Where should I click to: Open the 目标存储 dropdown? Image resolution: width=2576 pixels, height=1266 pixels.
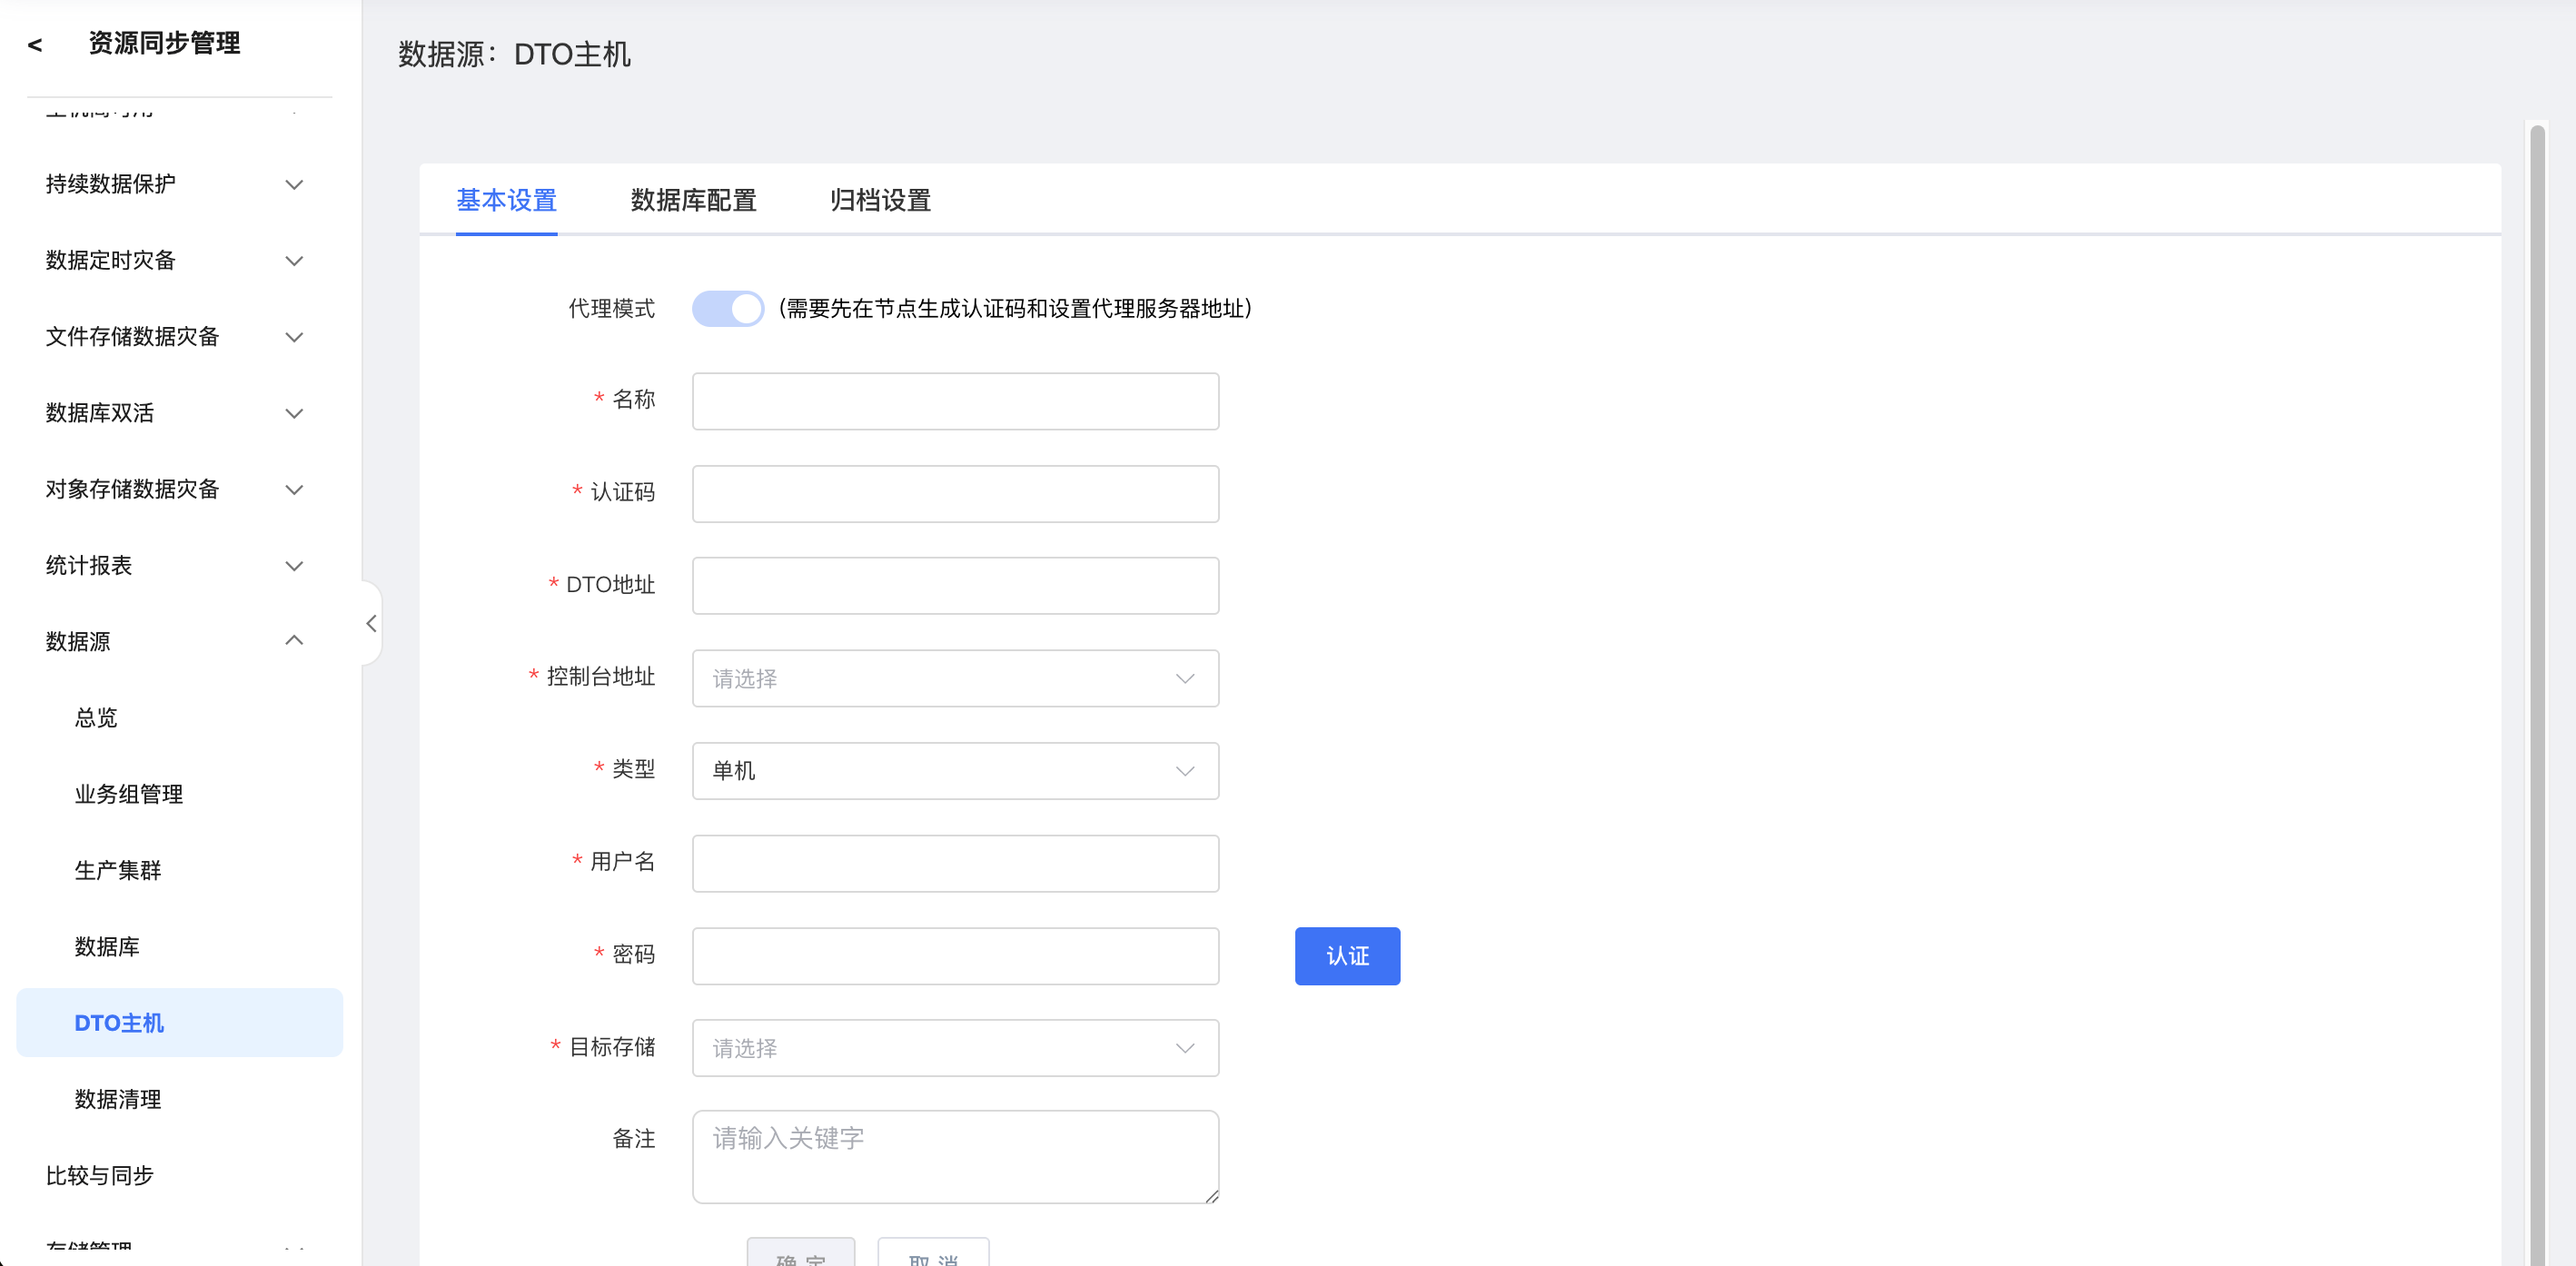(954, 1047)
